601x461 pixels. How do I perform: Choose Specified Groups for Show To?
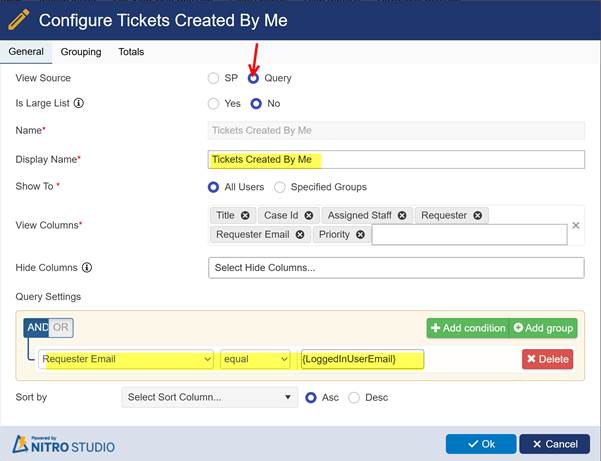[x=280, y=187]
